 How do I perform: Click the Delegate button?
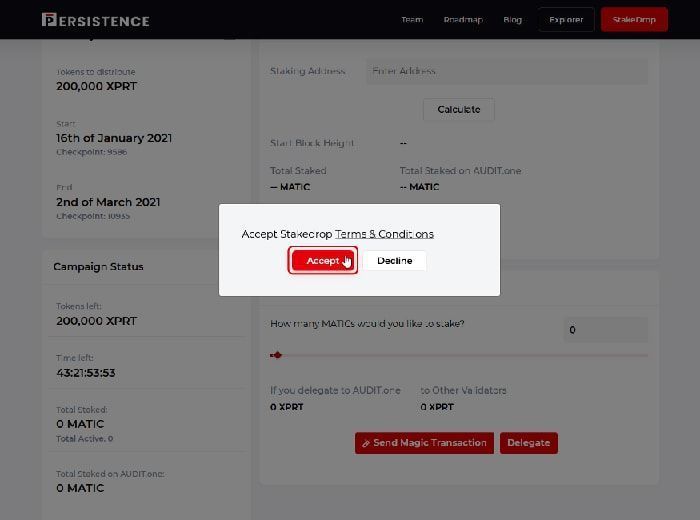pyautogui.click(x=529, y=443)
